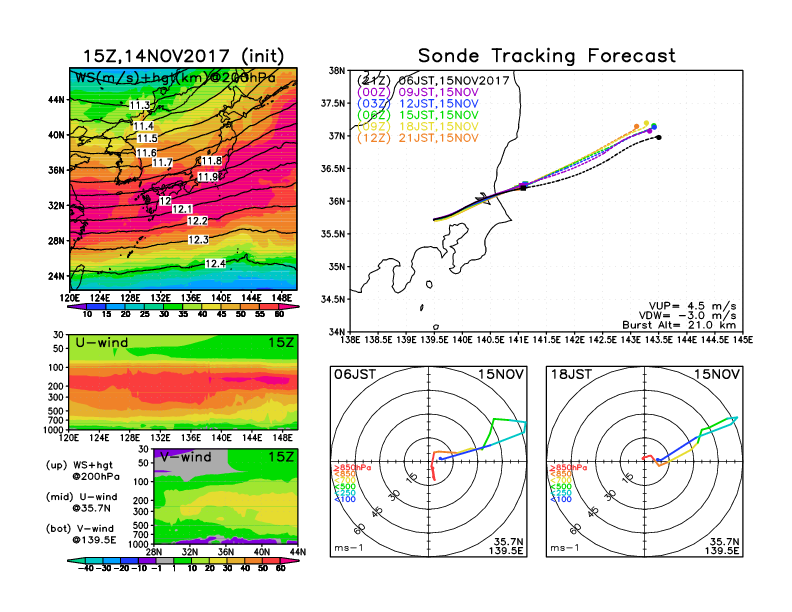Click the purple swatch left of 10 on wind-speed colorbar
The height and width of the screenshot is (612, 792).
[x=76, y=306]
